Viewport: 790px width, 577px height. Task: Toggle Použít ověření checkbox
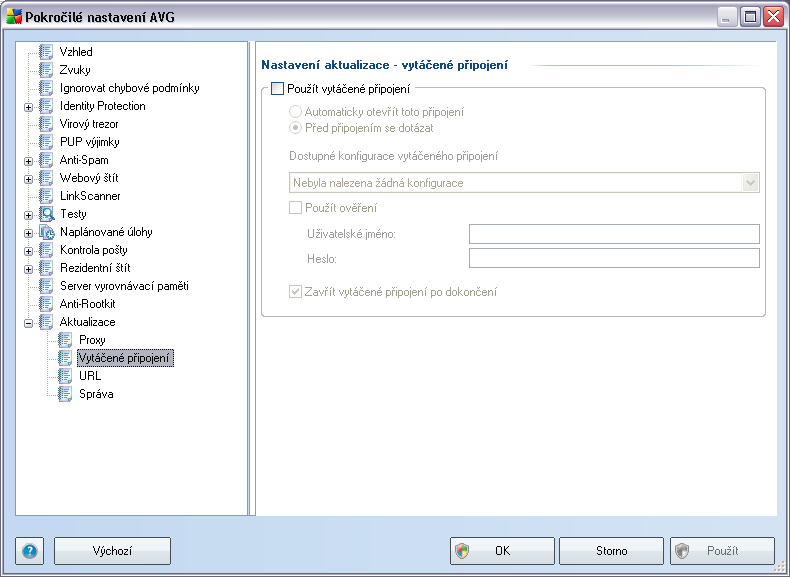coord(295,208)
